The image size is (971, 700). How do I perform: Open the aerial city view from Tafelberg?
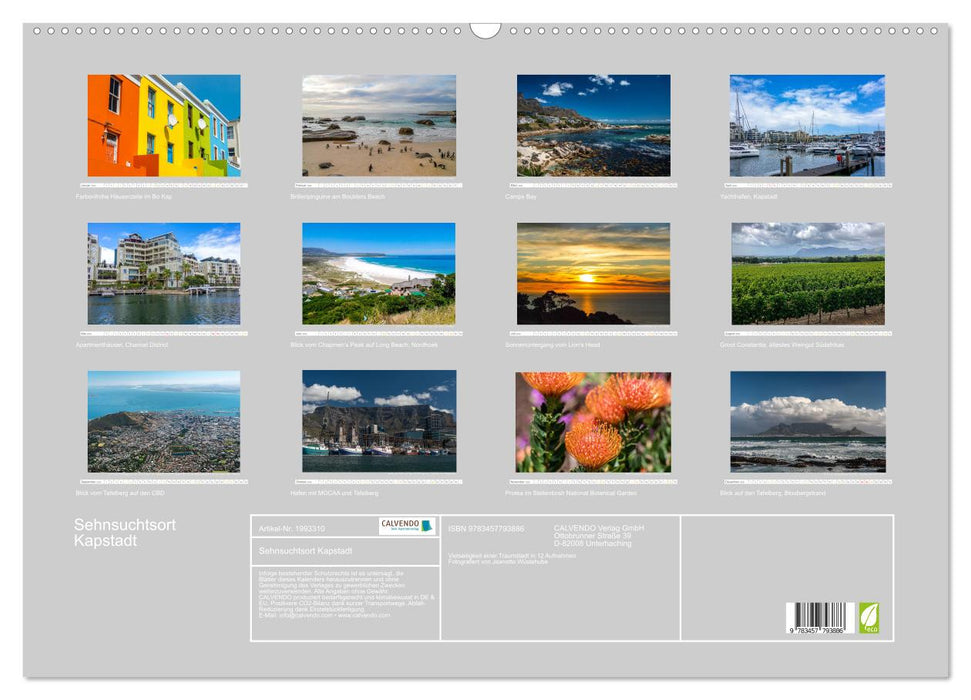point(164,422)
